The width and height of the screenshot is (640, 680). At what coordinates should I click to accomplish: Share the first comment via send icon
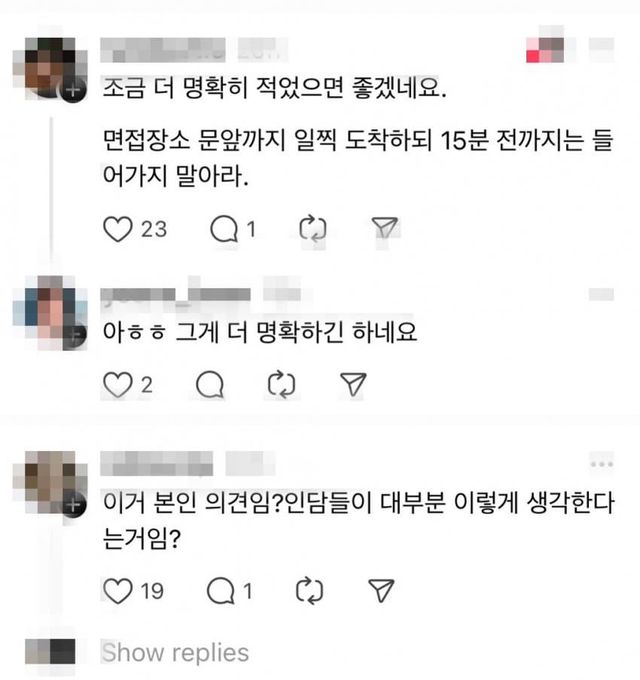click(x=385, y=228)
